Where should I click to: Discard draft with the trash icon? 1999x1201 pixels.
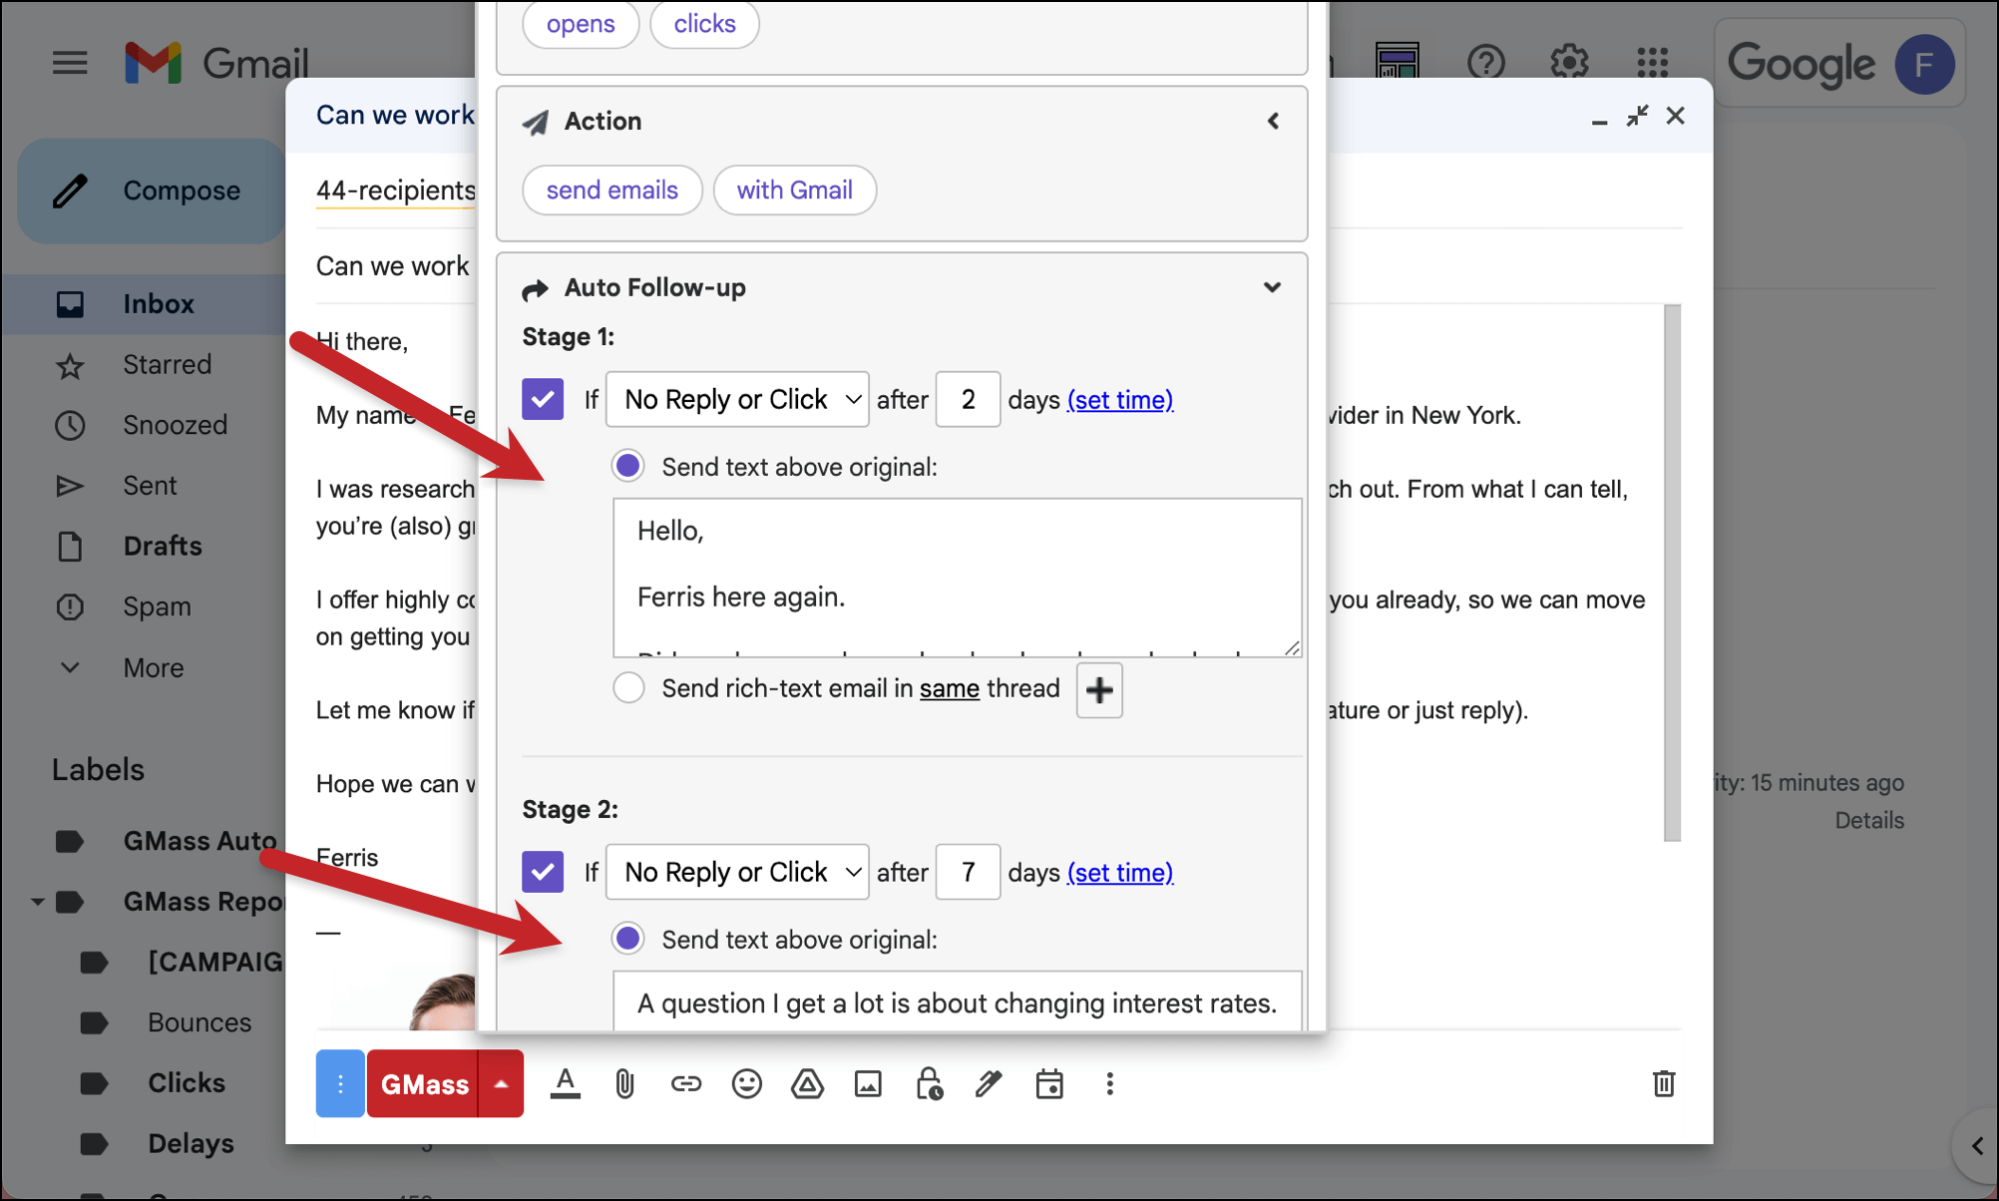coord(1664,1084)
